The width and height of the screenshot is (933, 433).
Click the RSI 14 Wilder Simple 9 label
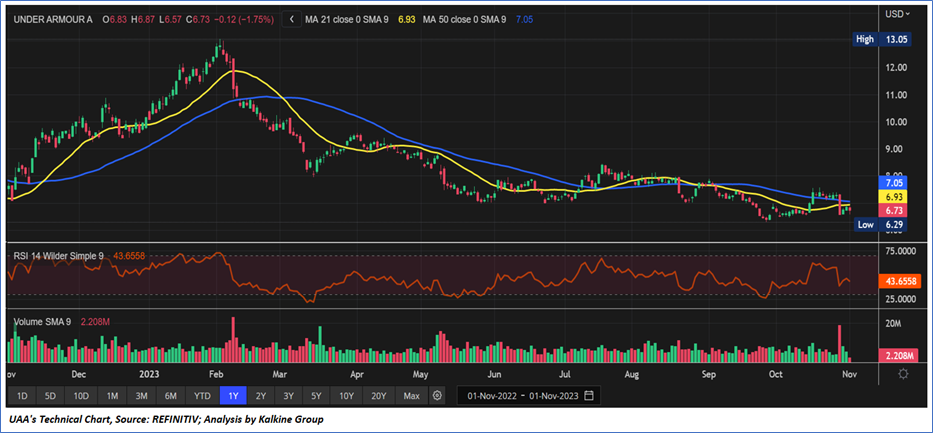58,256
